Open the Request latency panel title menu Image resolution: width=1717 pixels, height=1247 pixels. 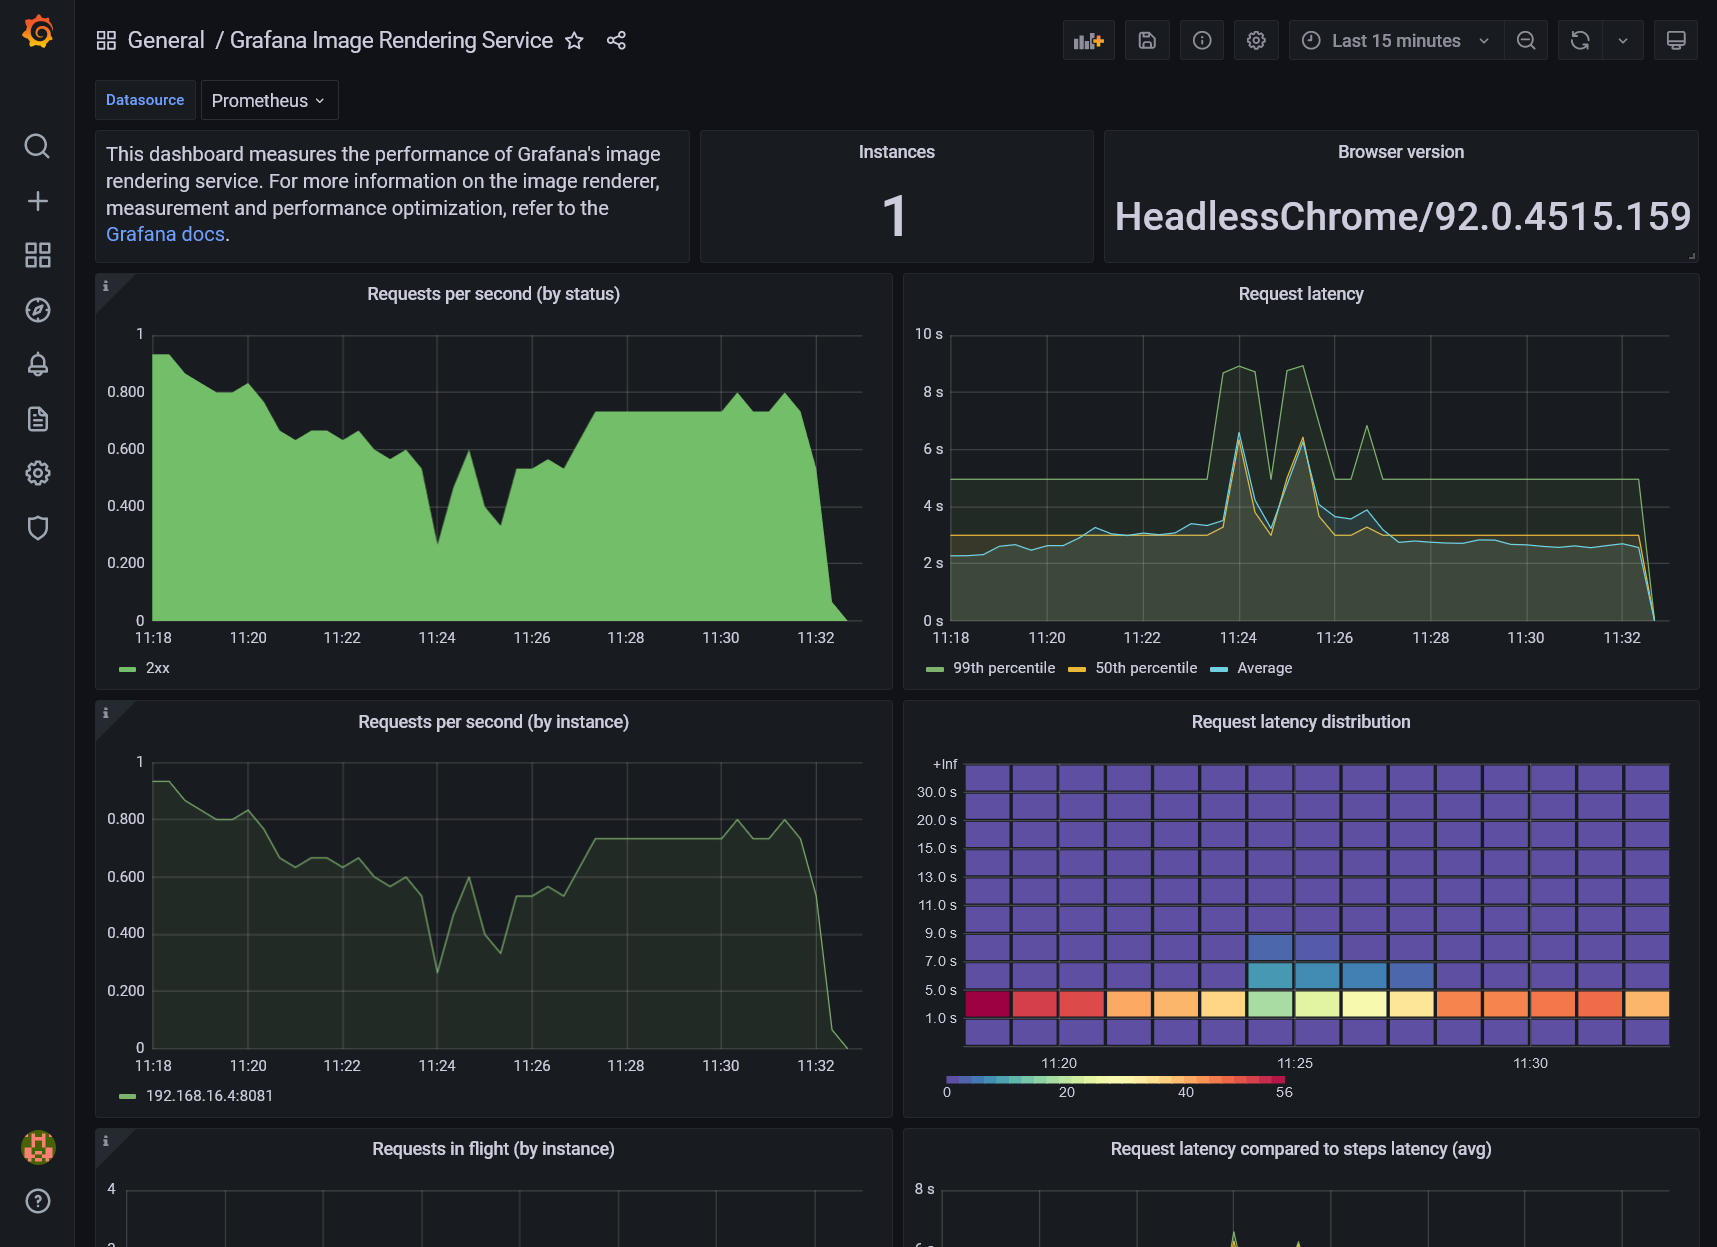tap(1300, 294)
